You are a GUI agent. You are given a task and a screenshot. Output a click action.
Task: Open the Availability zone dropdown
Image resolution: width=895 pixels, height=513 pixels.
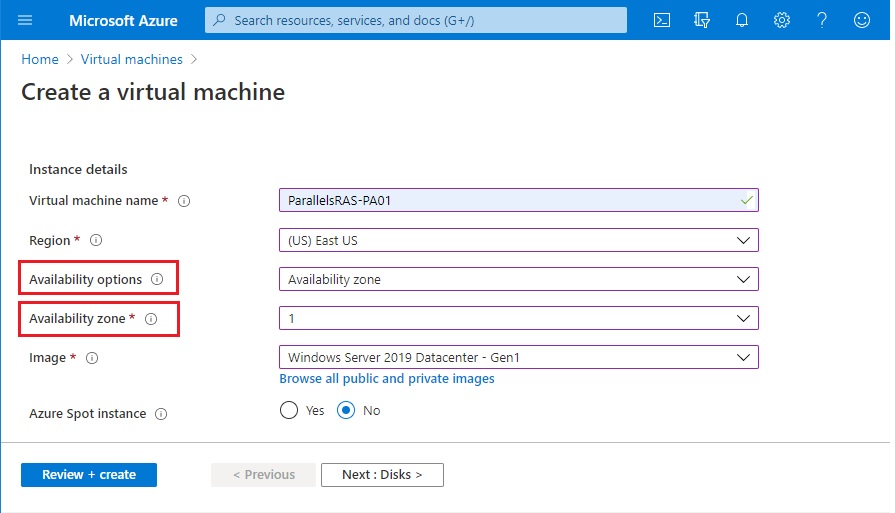[x=518, y=318]
